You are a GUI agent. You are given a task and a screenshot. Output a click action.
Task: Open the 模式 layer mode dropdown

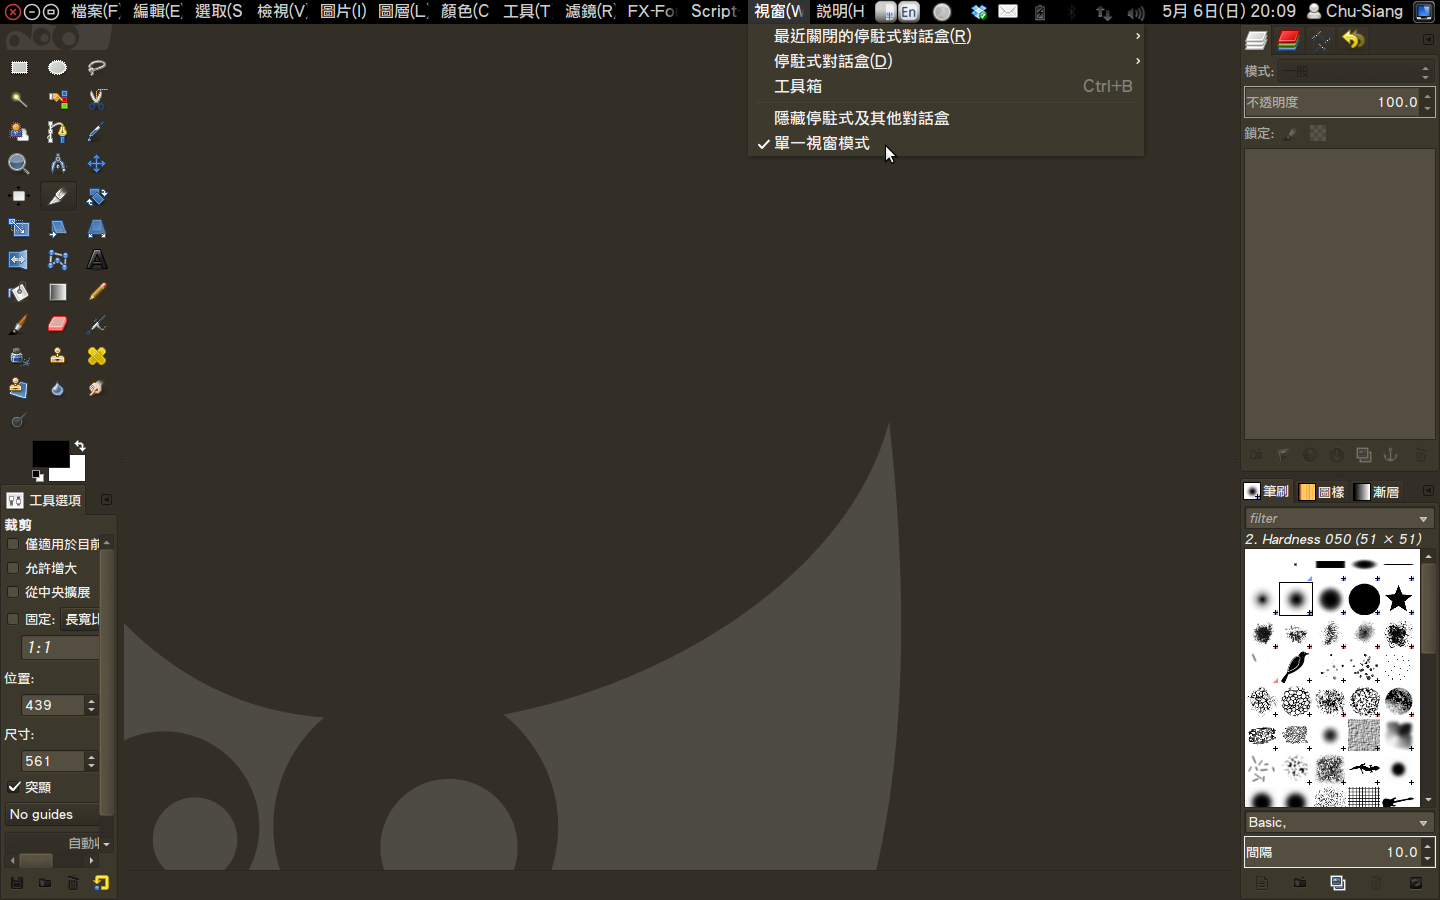tap(1358, 72)
